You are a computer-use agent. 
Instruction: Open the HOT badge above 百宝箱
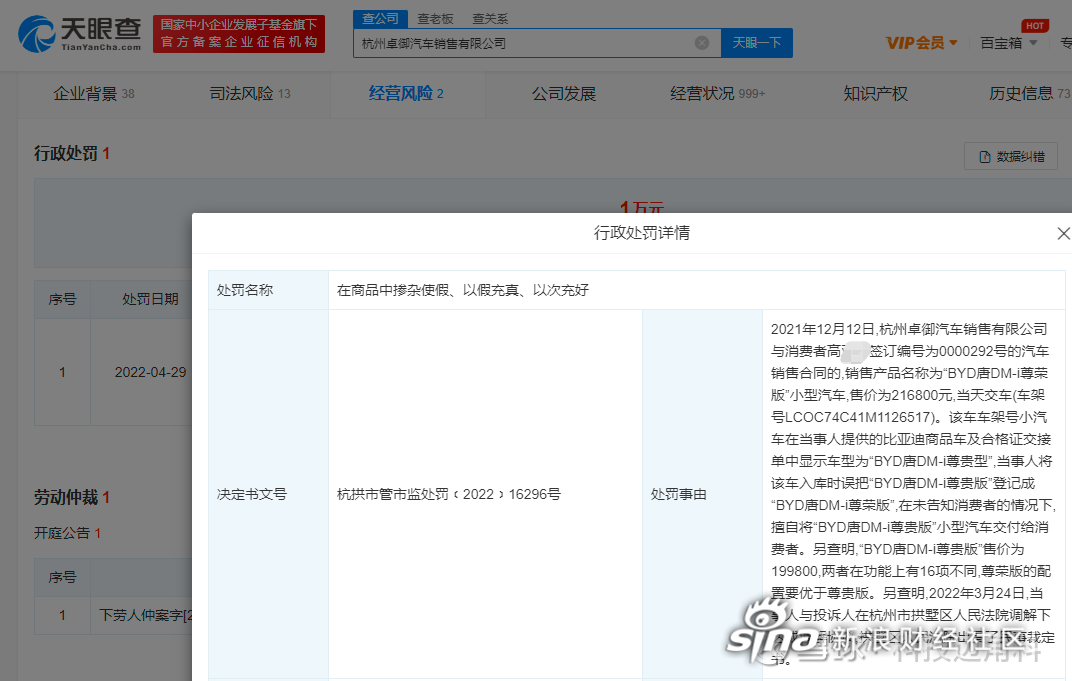click(1034, 26)
